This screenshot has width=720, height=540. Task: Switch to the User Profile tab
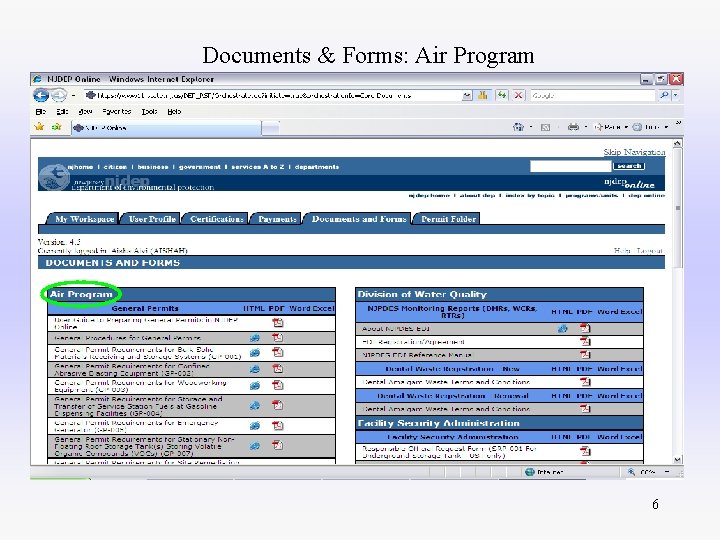tap(152, 219)
